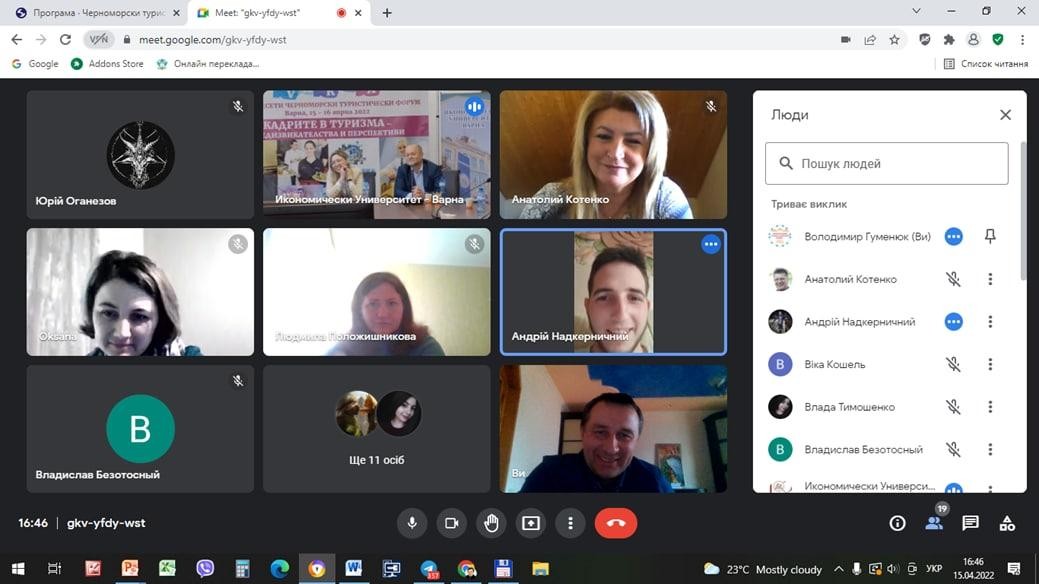Screen dimensions: 1039x584
Task: Open the Ще 11 осіб tile
Action: coord(376,429)
